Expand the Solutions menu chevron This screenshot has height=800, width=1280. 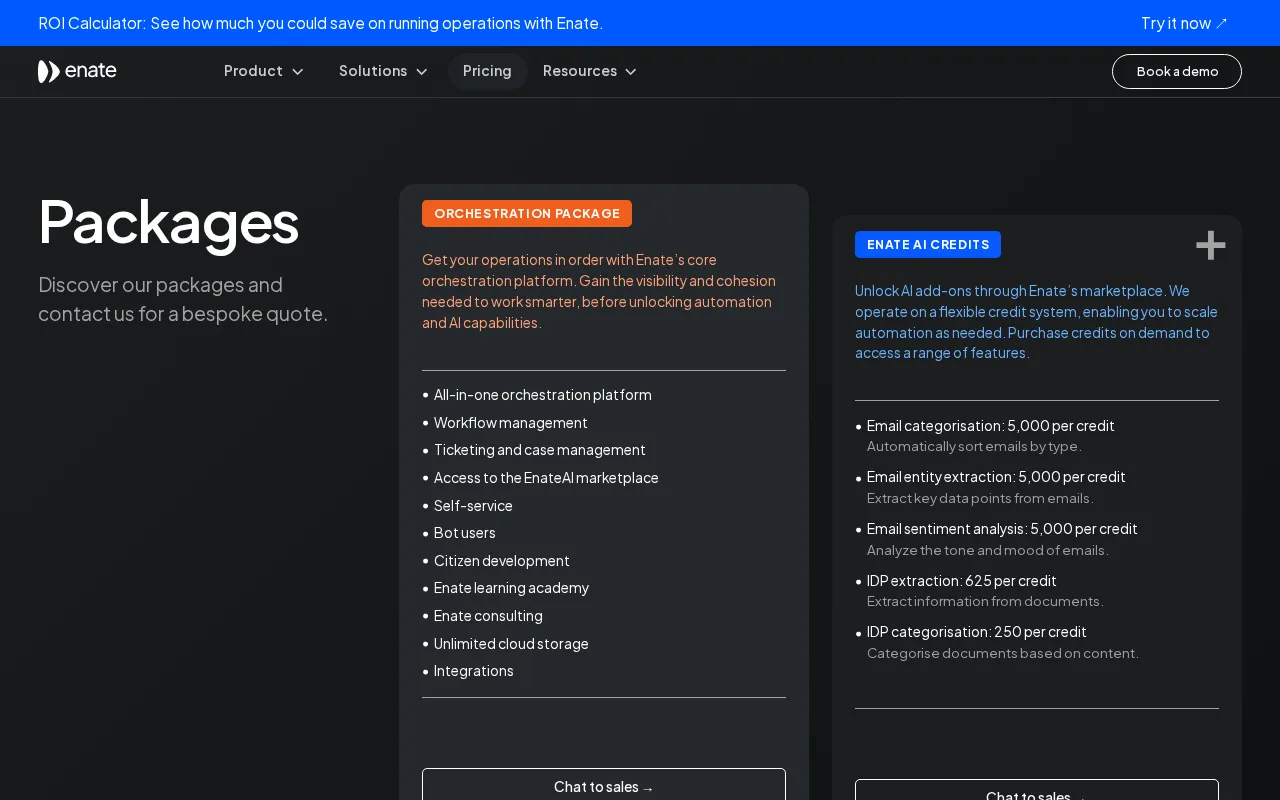click(x=421, y=71)
